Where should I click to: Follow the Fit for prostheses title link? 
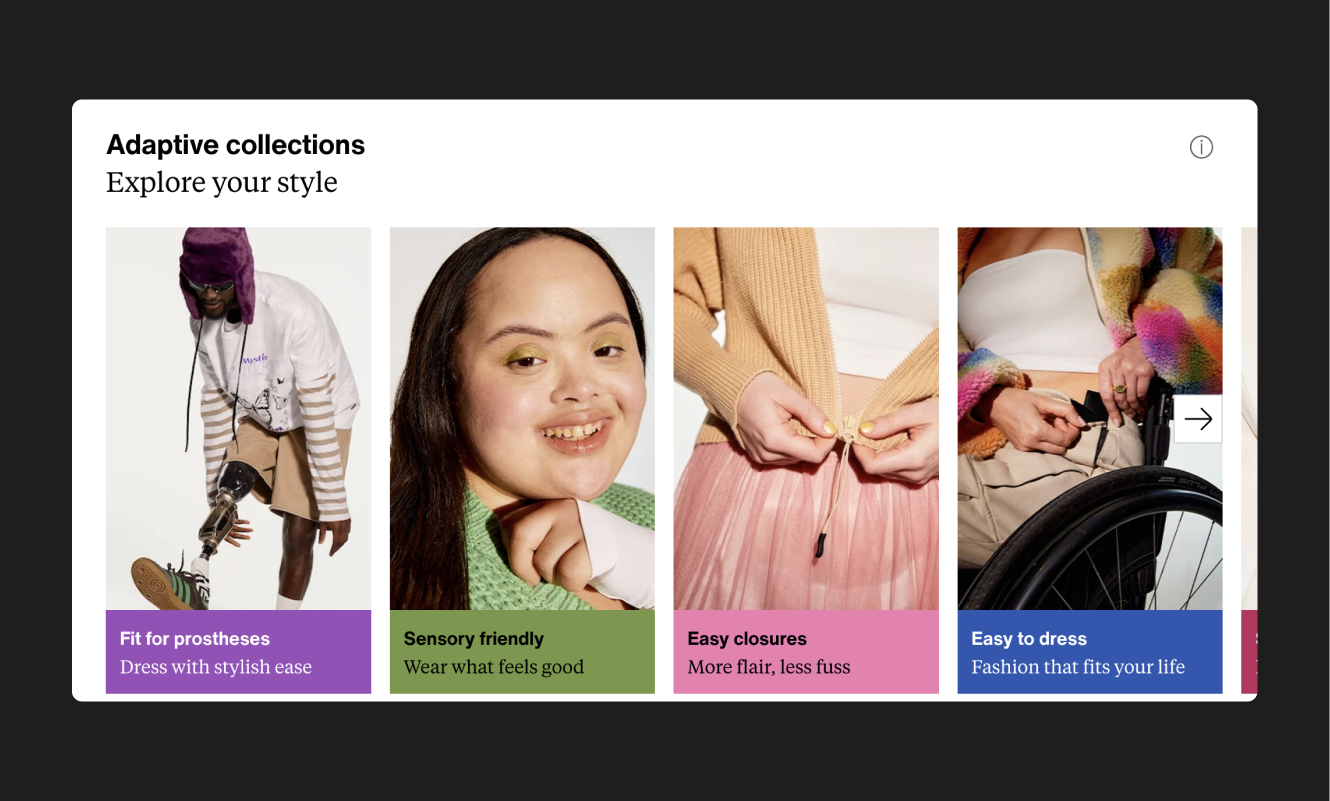195,639
